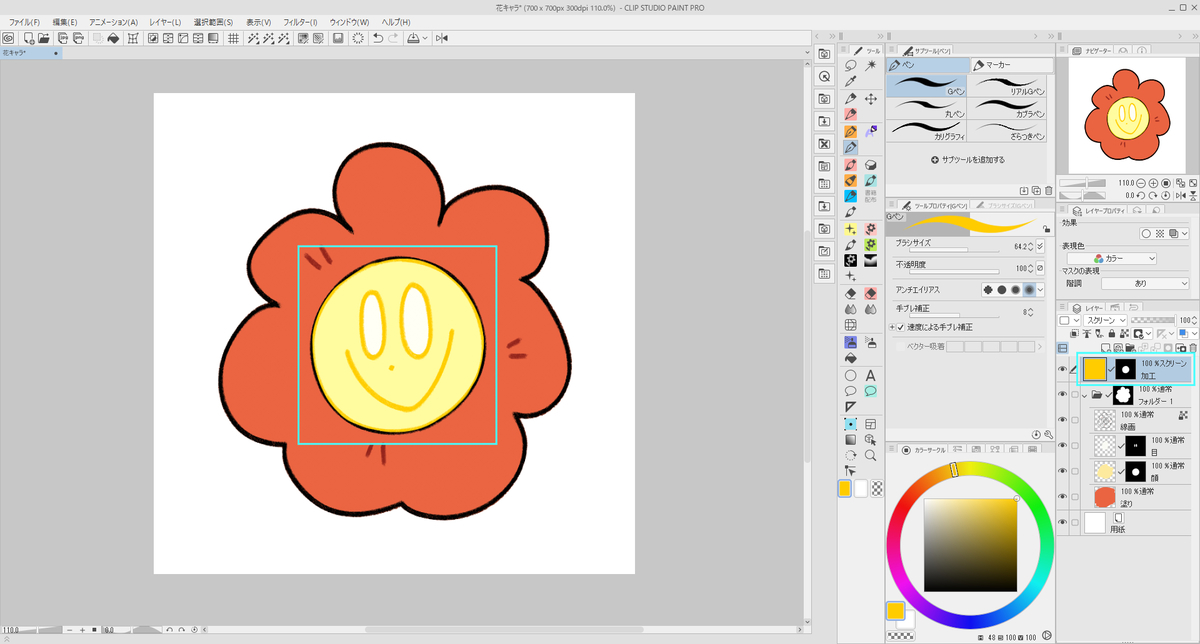The image size is (1200, 644).
Task: Select the speech balloon tool
Action: tap(851, 391)
